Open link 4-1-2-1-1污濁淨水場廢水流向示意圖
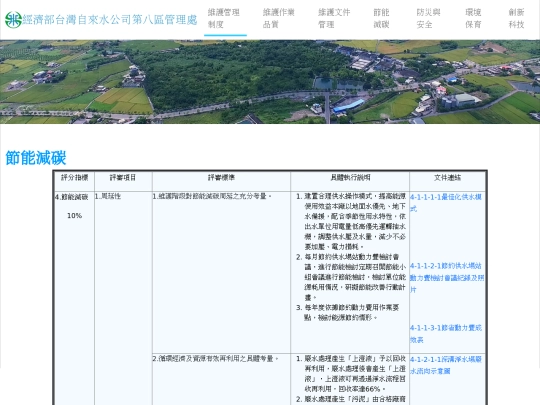The height and width of the screenshot is (405, 540). [x=446, y=365]
